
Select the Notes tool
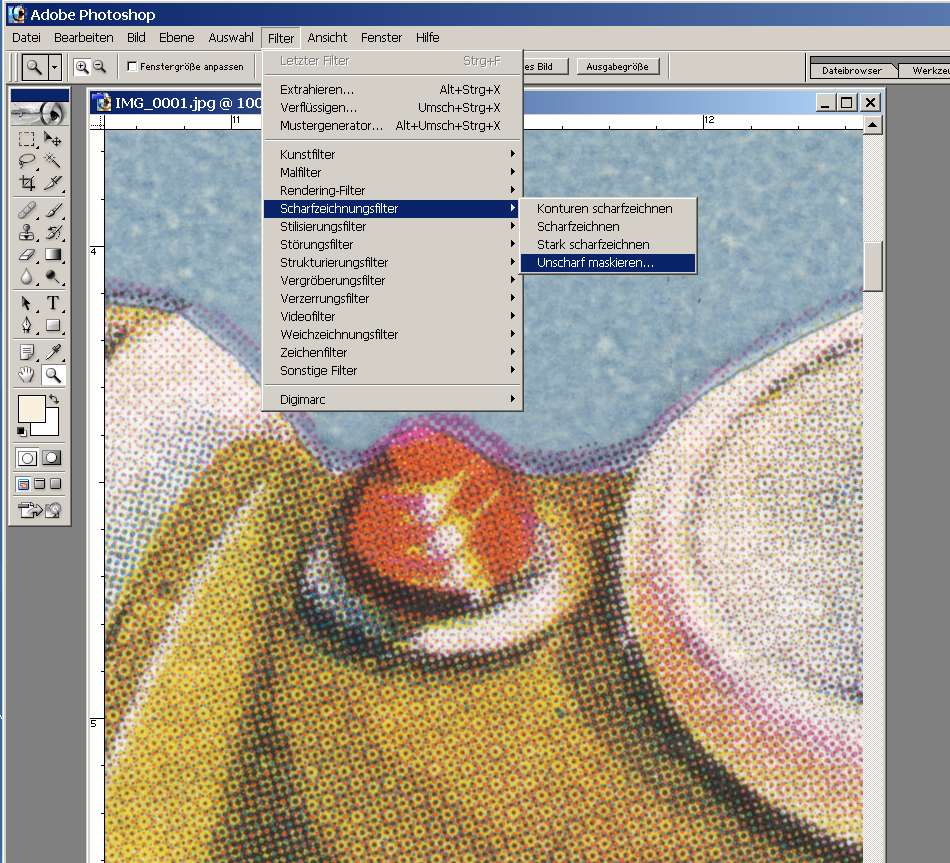point(27,352)
